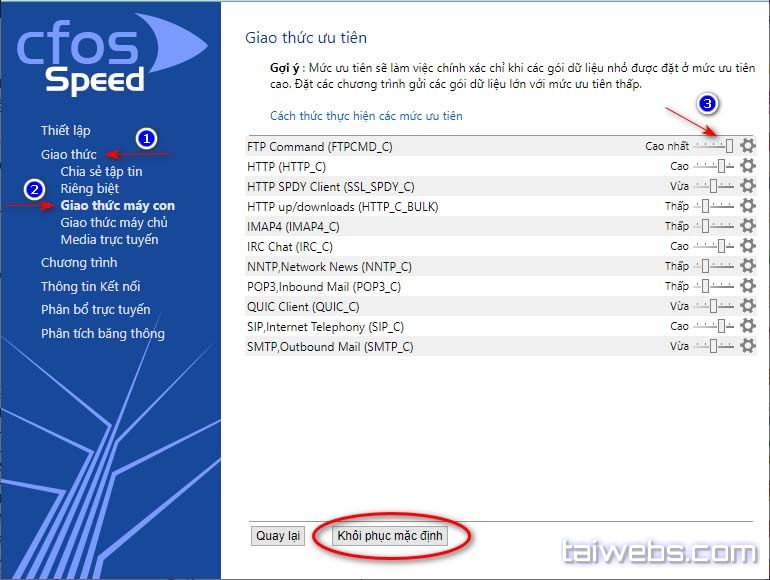Open gear settings for IMAP4 row

(747, 226)
